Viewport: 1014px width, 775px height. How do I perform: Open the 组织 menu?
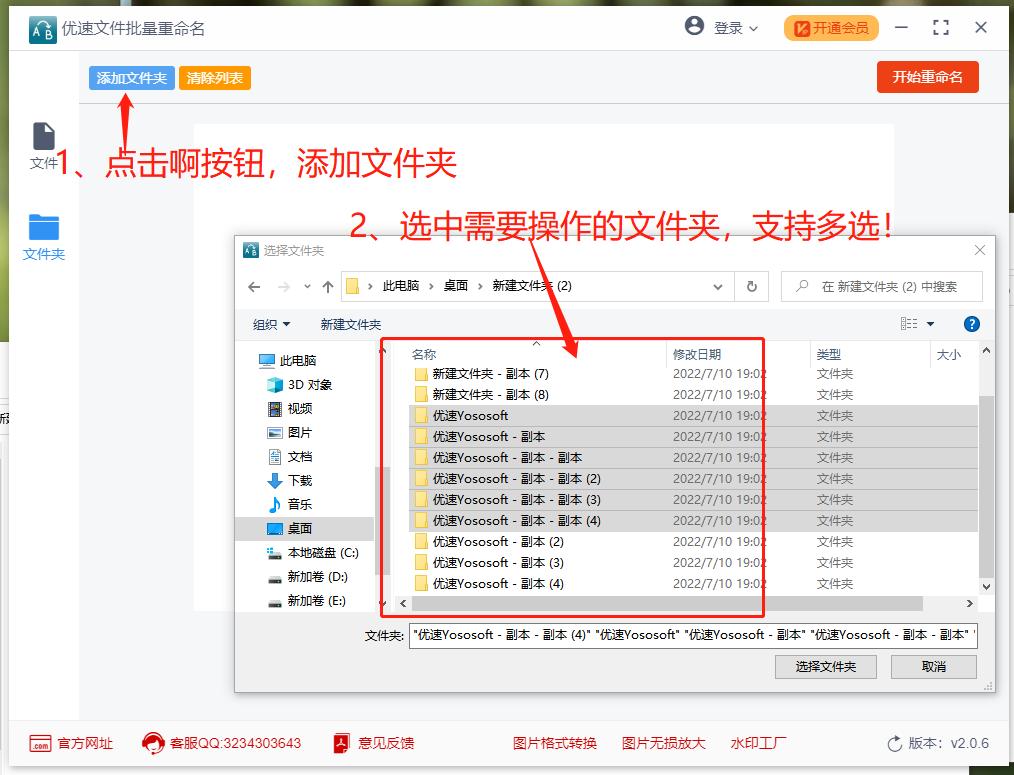point(271,324)
